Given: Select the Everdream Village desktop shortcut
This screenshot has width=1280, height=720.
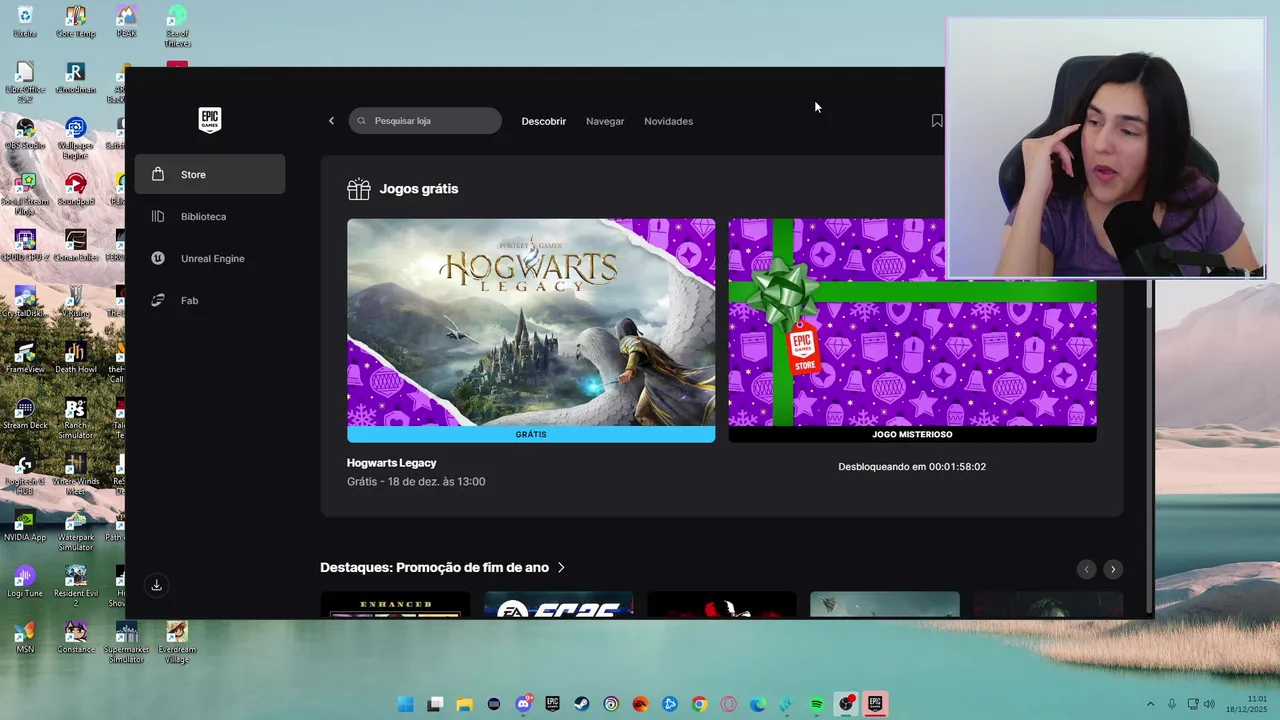Looking at the screenshot, I should pyautogui.click(x=177, y=642).
